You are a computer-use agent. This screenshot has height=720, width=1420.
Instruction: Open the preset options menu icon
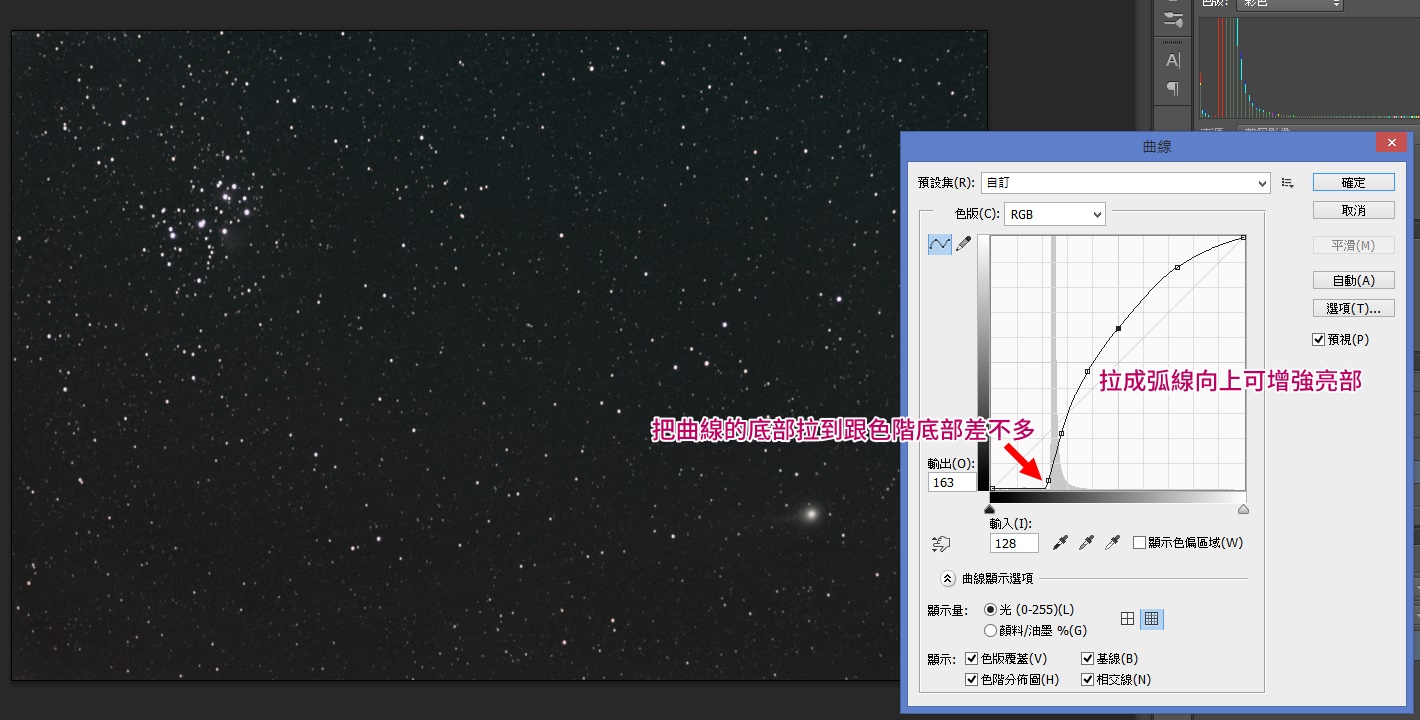point(1288,183)
